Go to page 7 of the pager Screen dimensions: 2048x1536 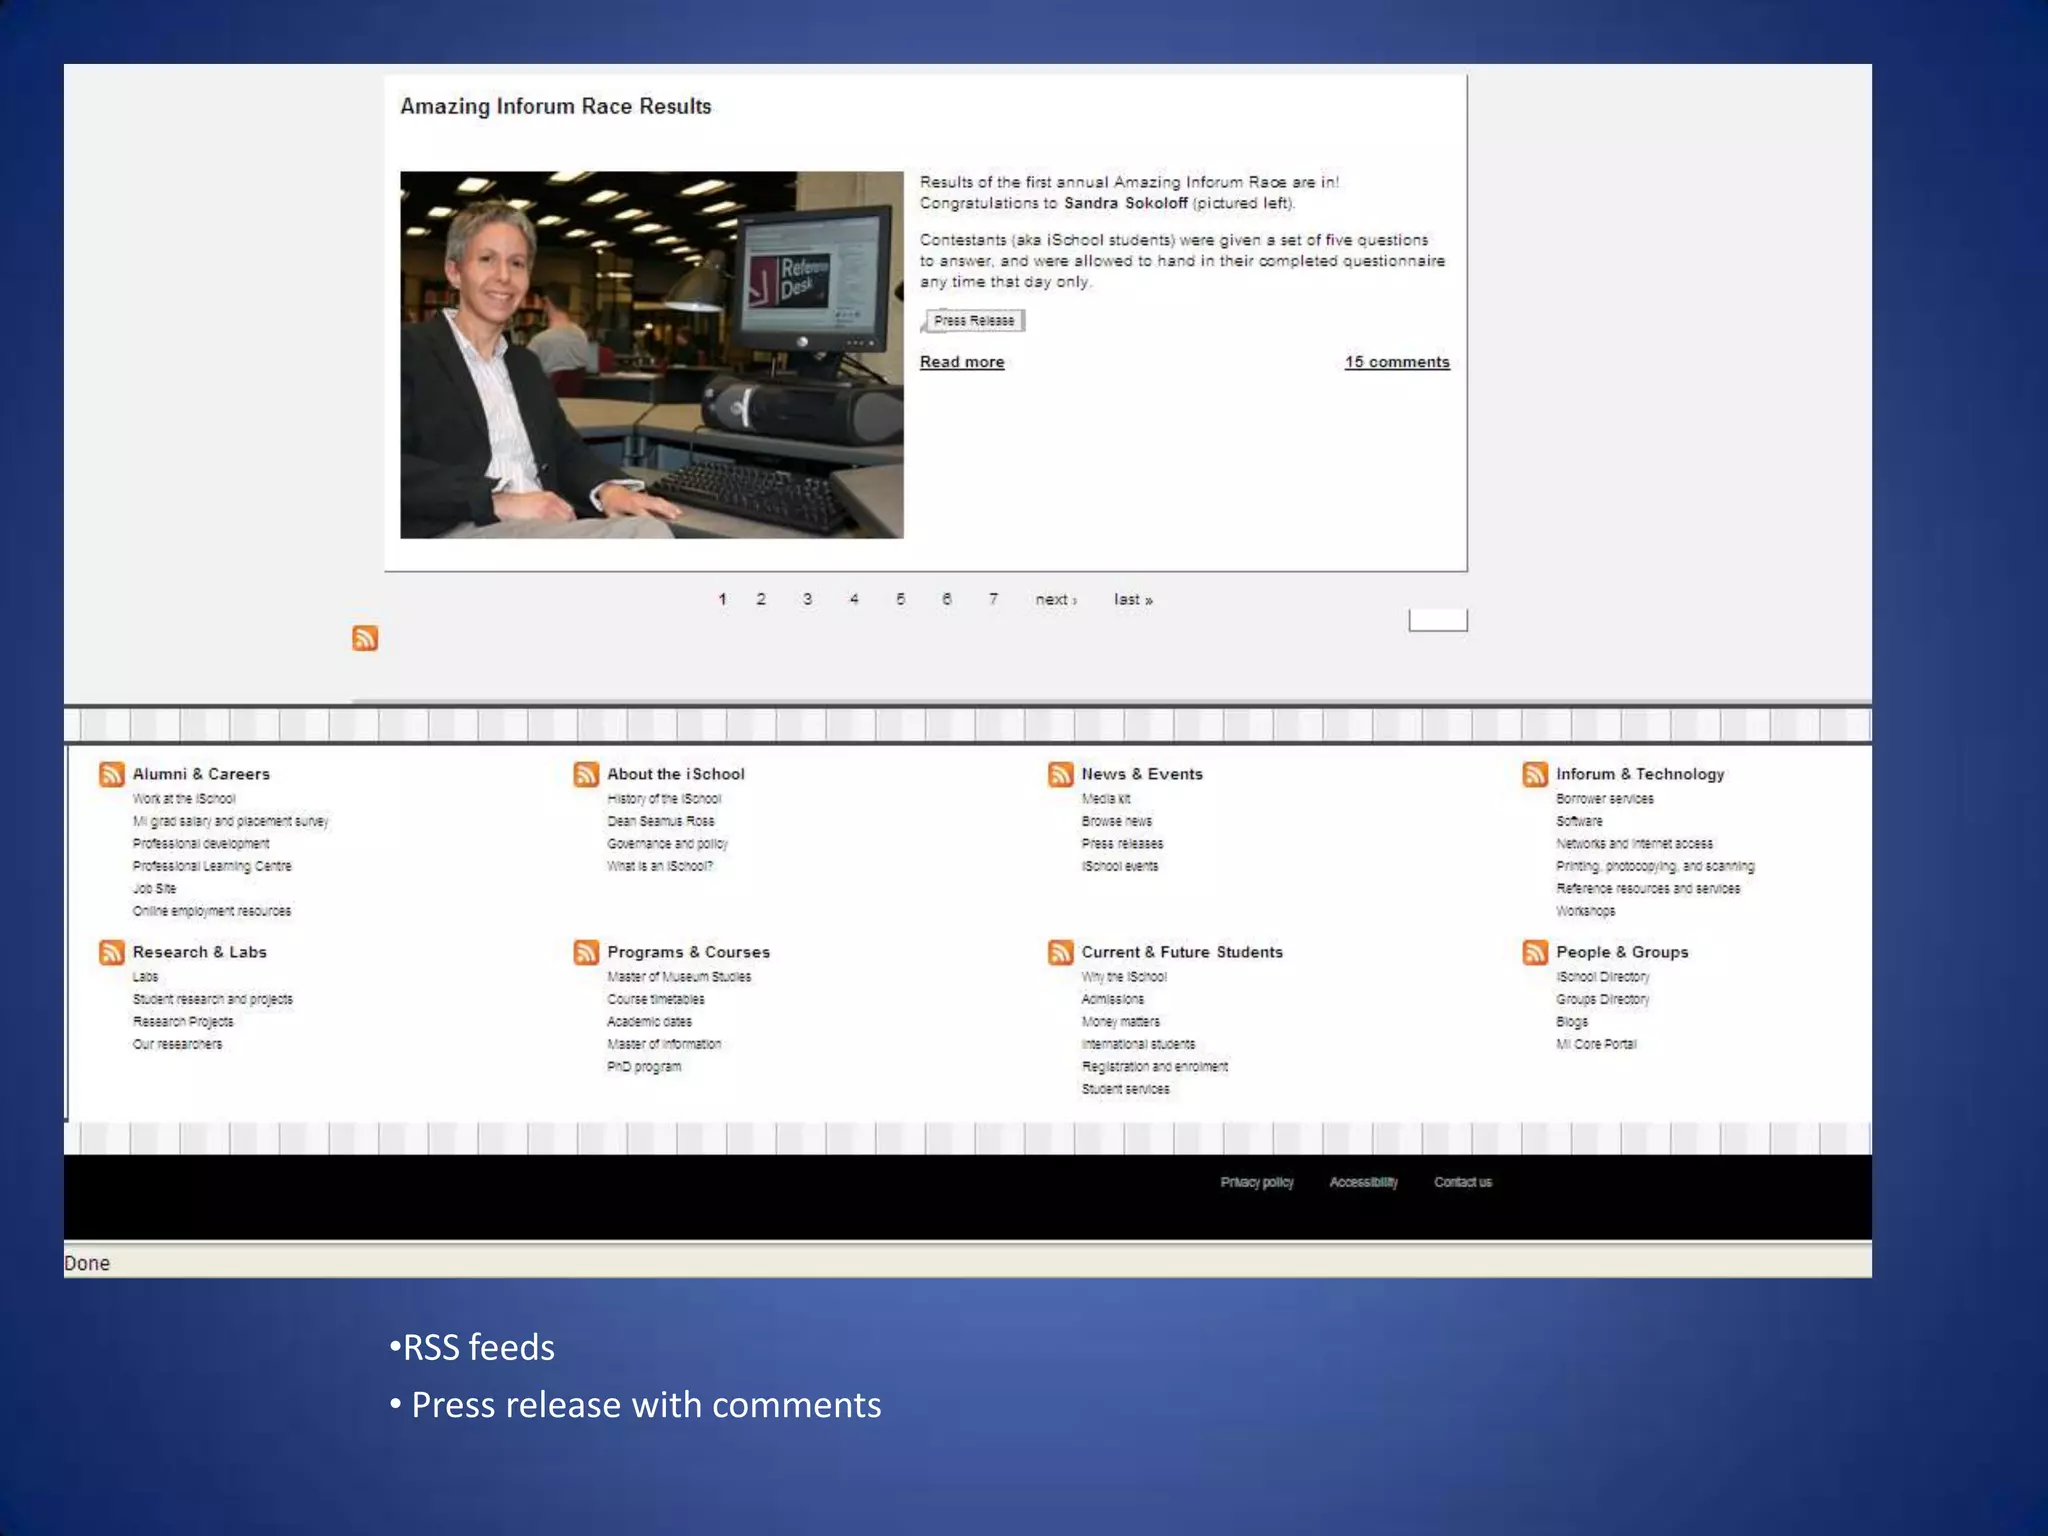point(993,599)
